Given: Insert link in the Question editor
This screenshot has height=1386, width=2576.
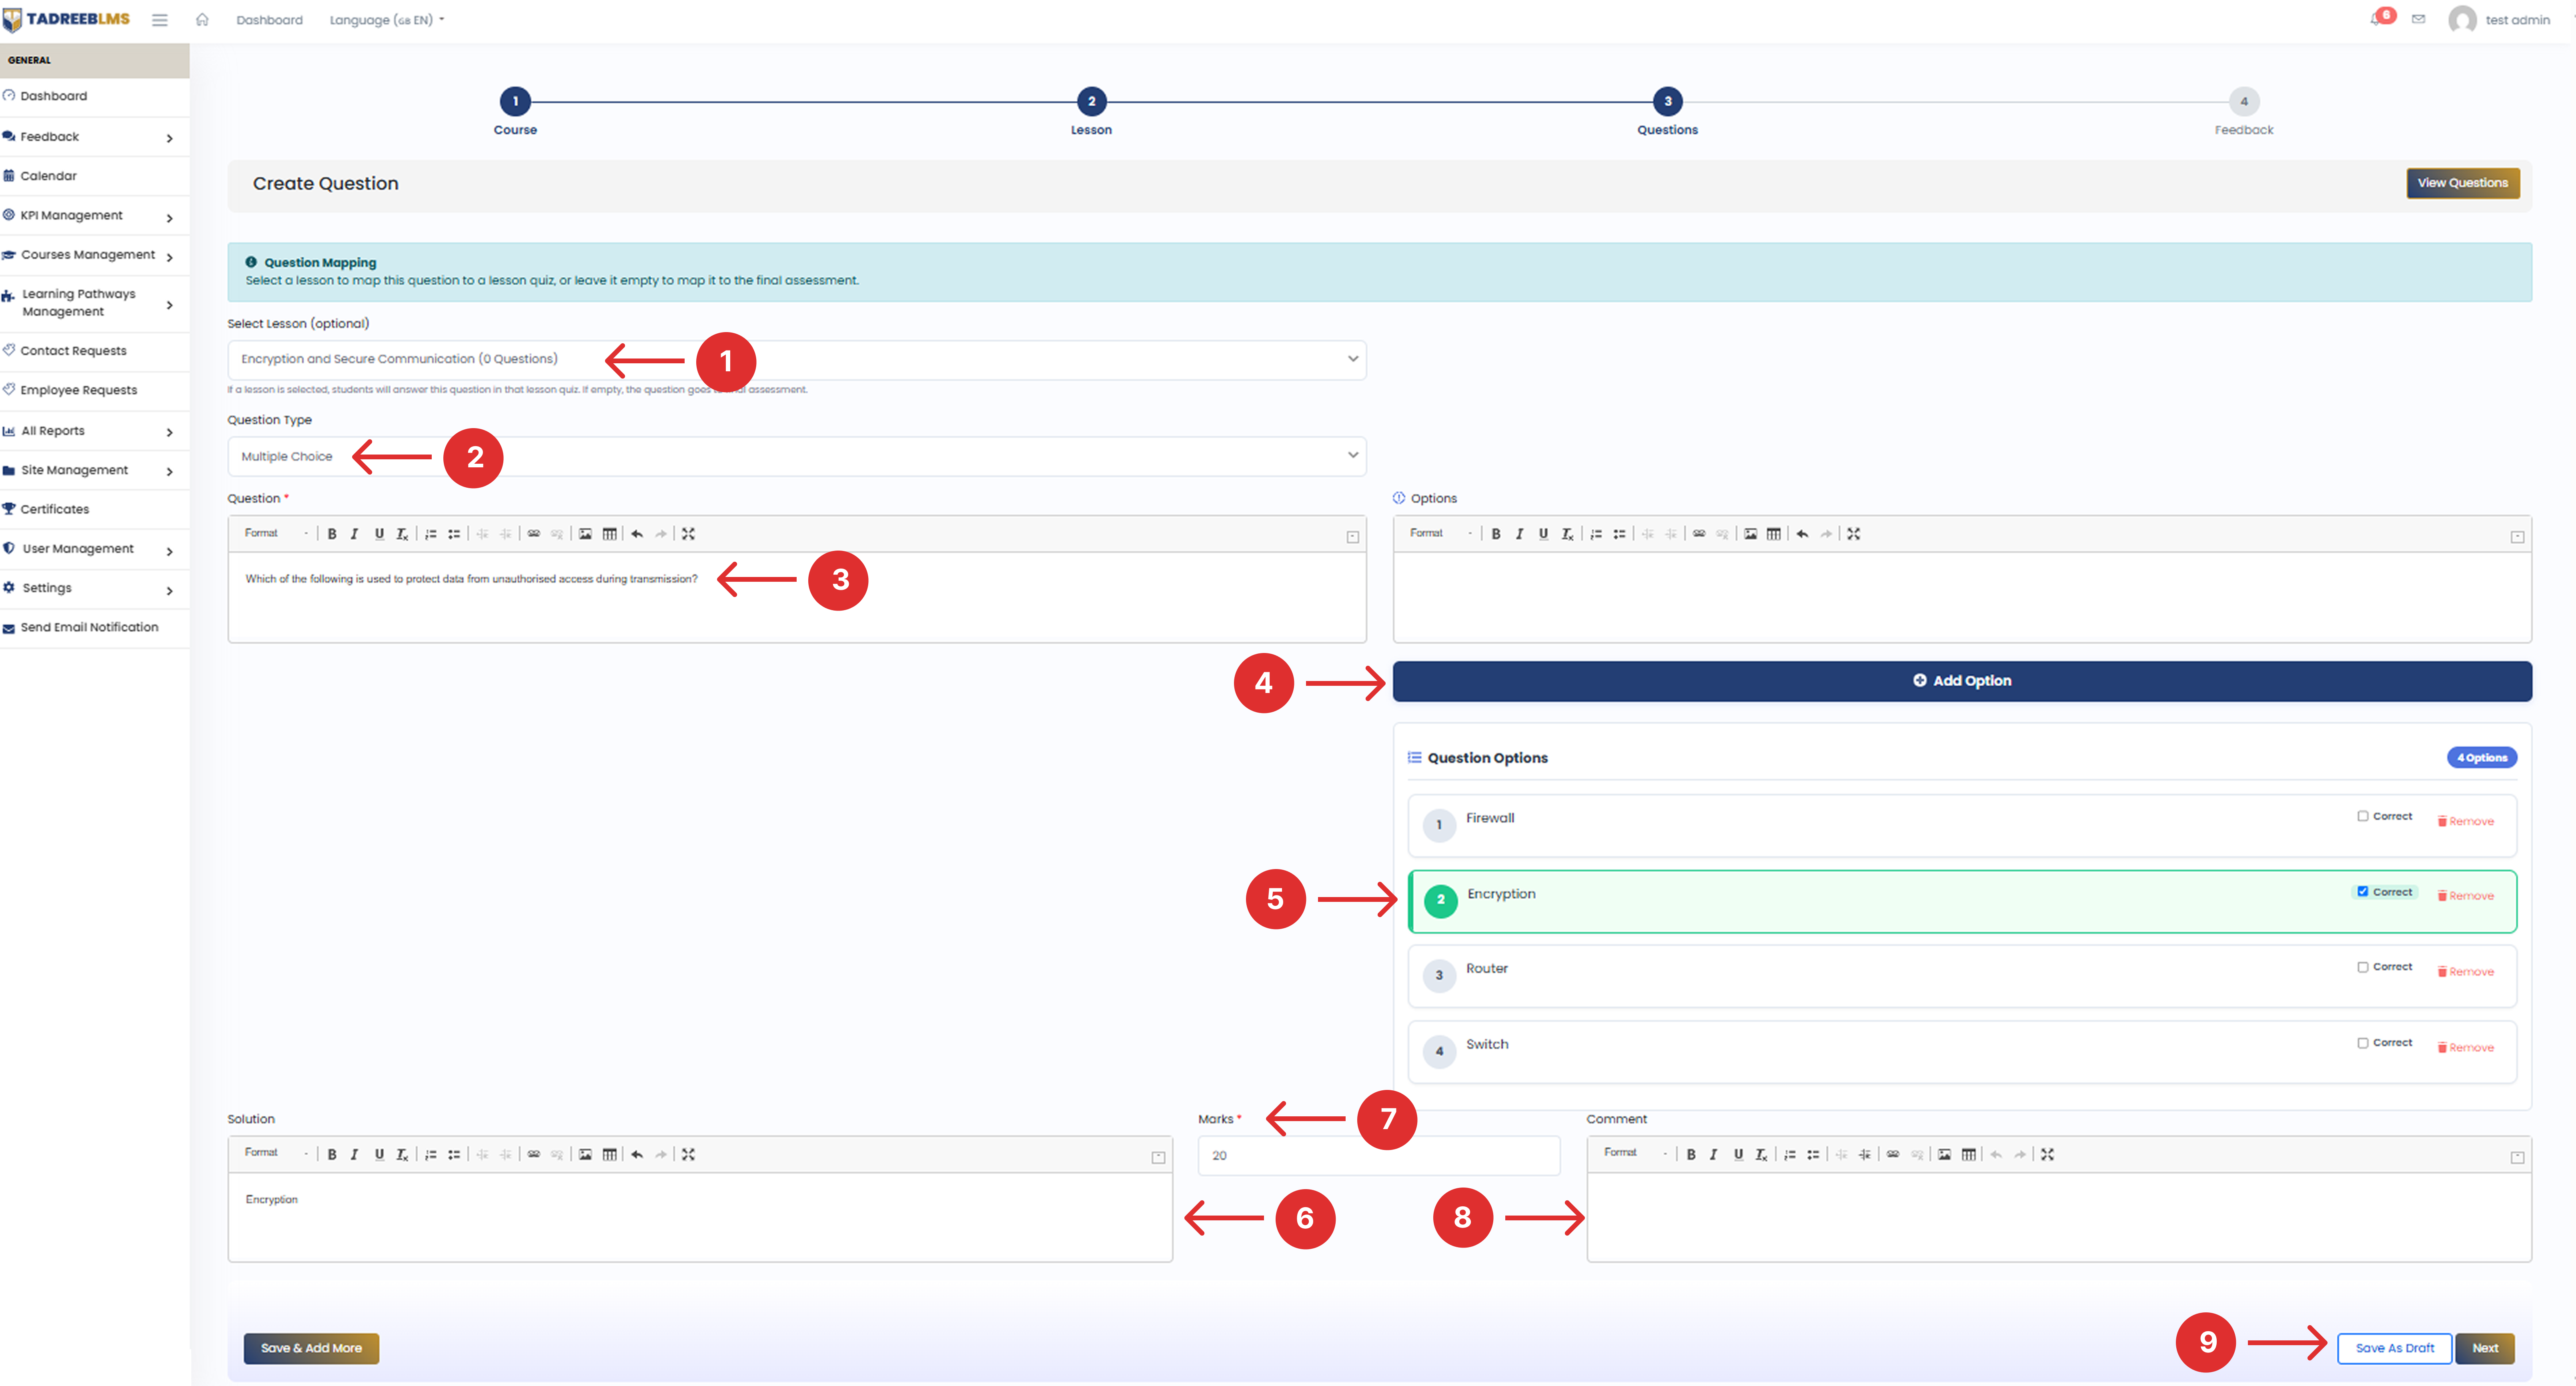Looking at the screenshot, I should tap(534, 534).
